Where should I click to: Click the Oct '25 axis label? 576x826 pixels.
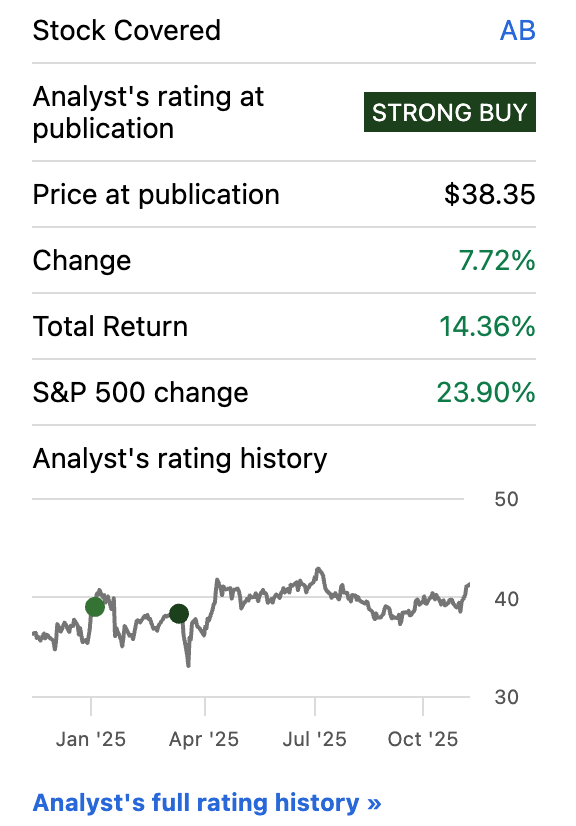click(x=421, y=739)
